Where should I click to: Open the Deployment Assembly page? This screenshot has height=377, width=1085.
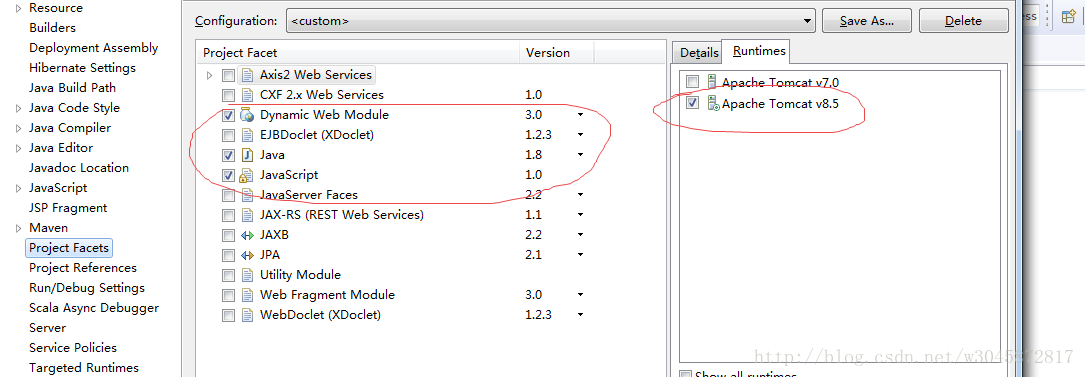[93, 48]
